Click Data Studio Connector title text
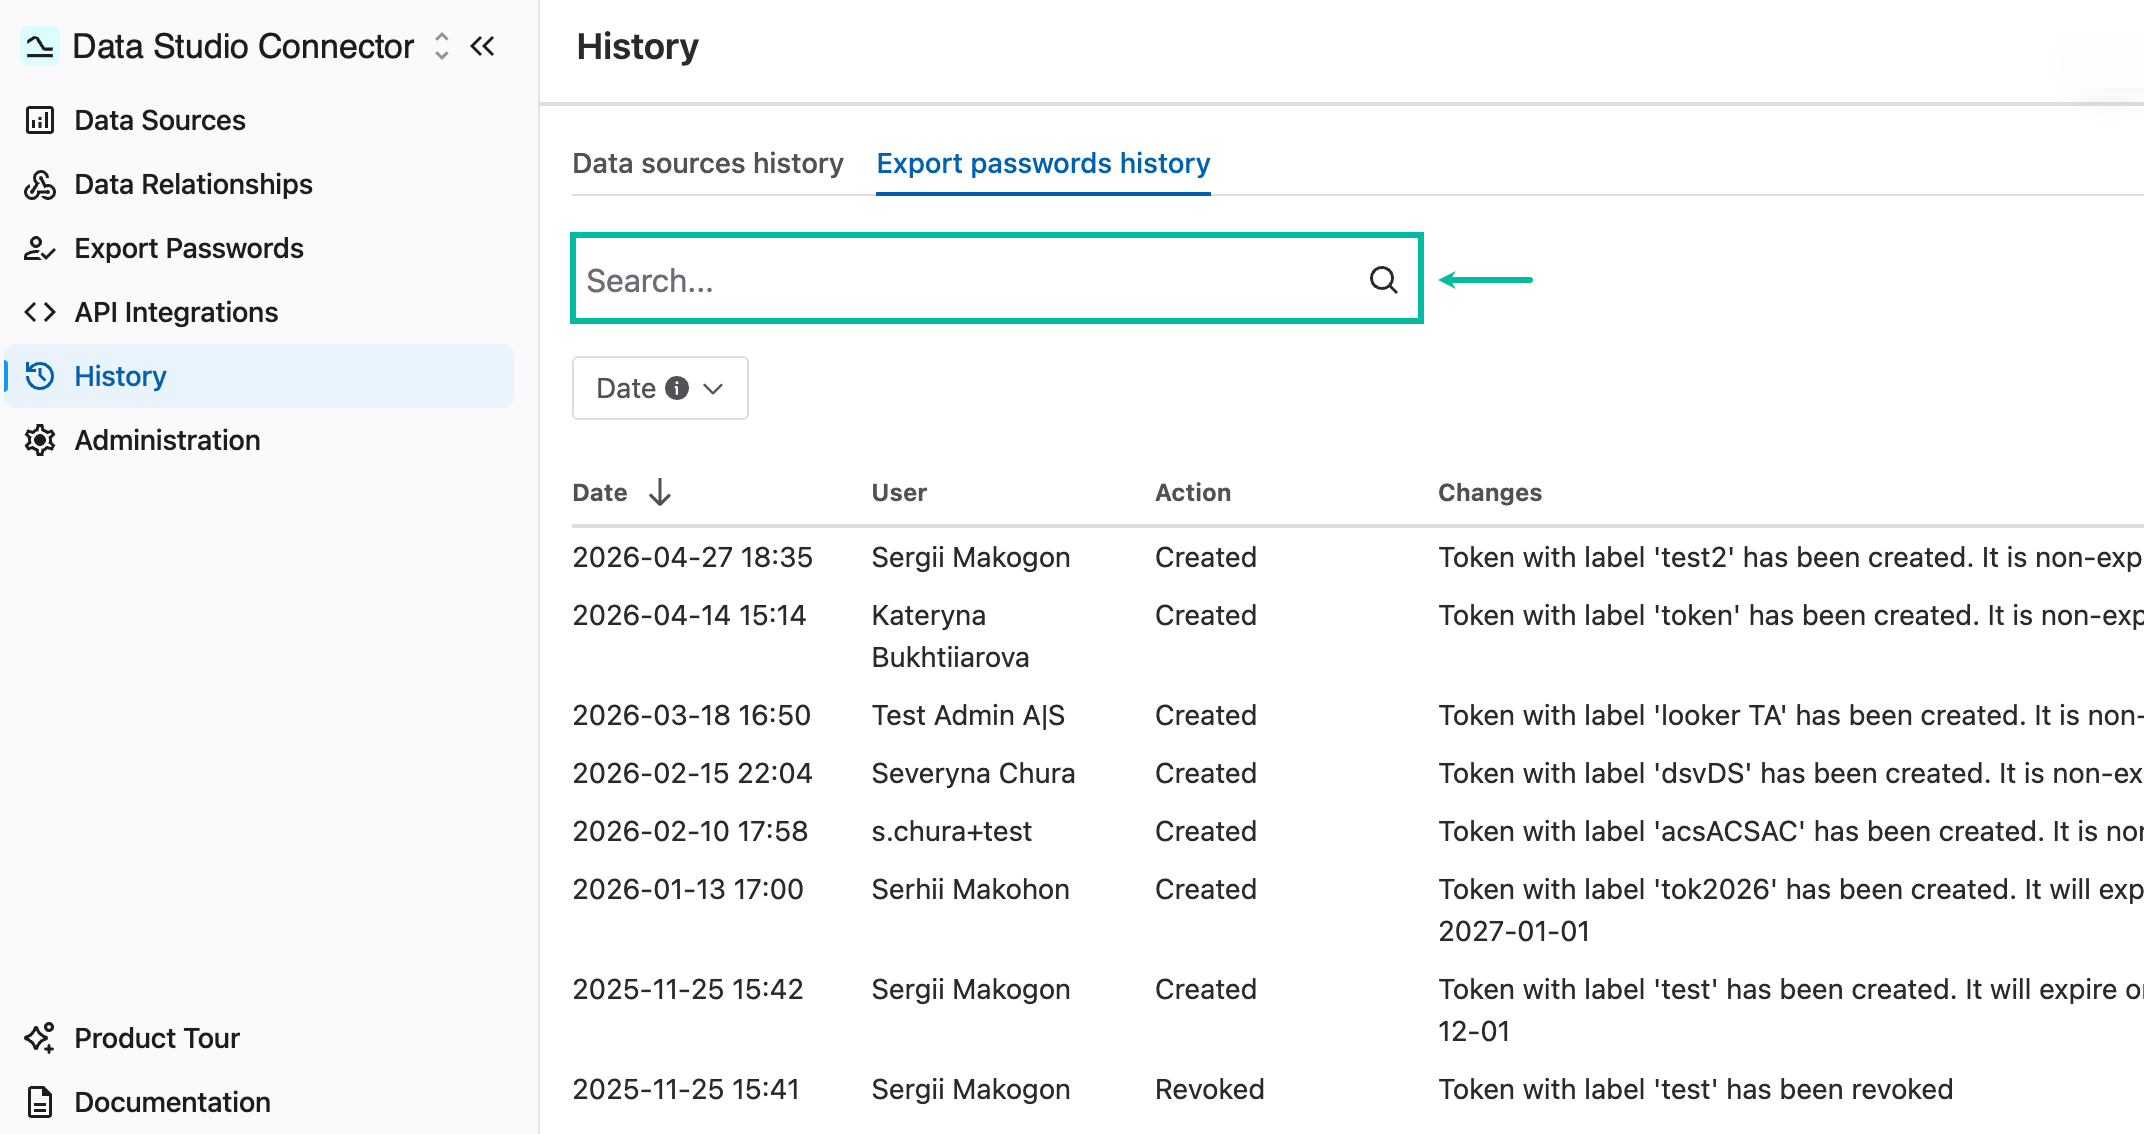Image resolution: width=2144 pixels, height=1134 pixels. [243, 46]
